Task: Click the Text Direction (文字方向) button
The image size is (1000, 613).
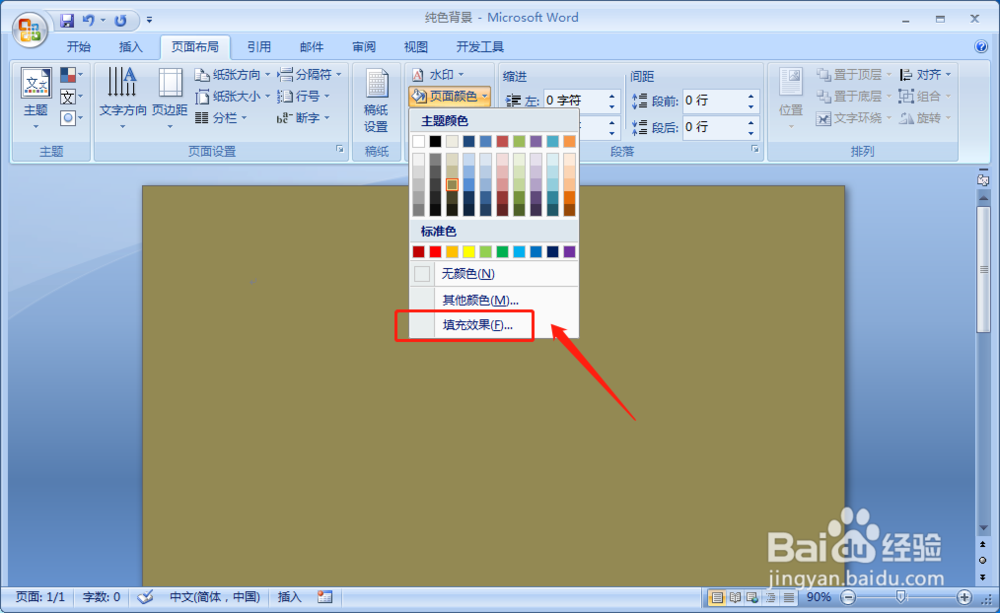Action: click(122, 98)
